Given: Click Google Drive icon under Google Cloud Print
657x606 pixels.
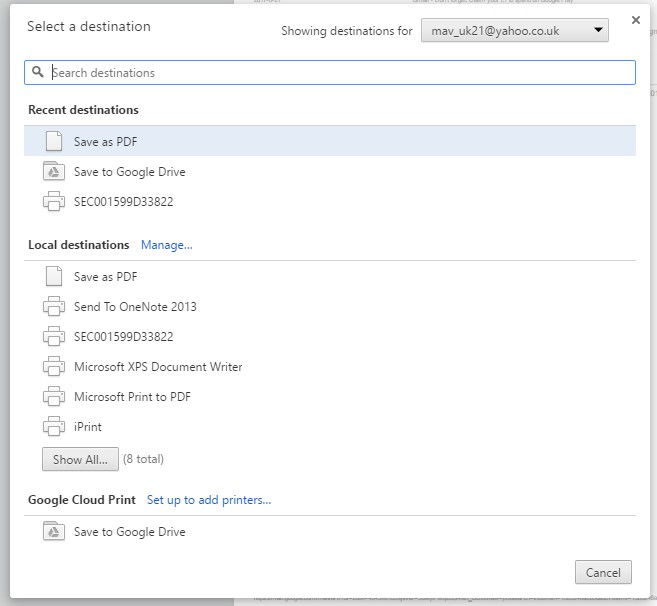Looking at the screenshot, I should click(53, 532).
